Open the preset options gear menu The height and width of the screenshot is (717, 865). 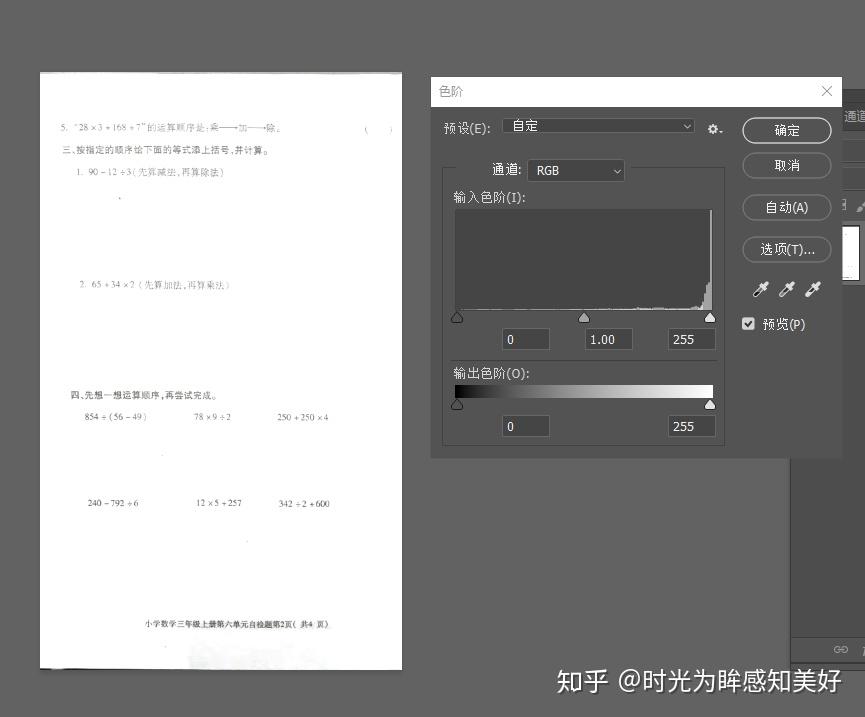point(714,129)
